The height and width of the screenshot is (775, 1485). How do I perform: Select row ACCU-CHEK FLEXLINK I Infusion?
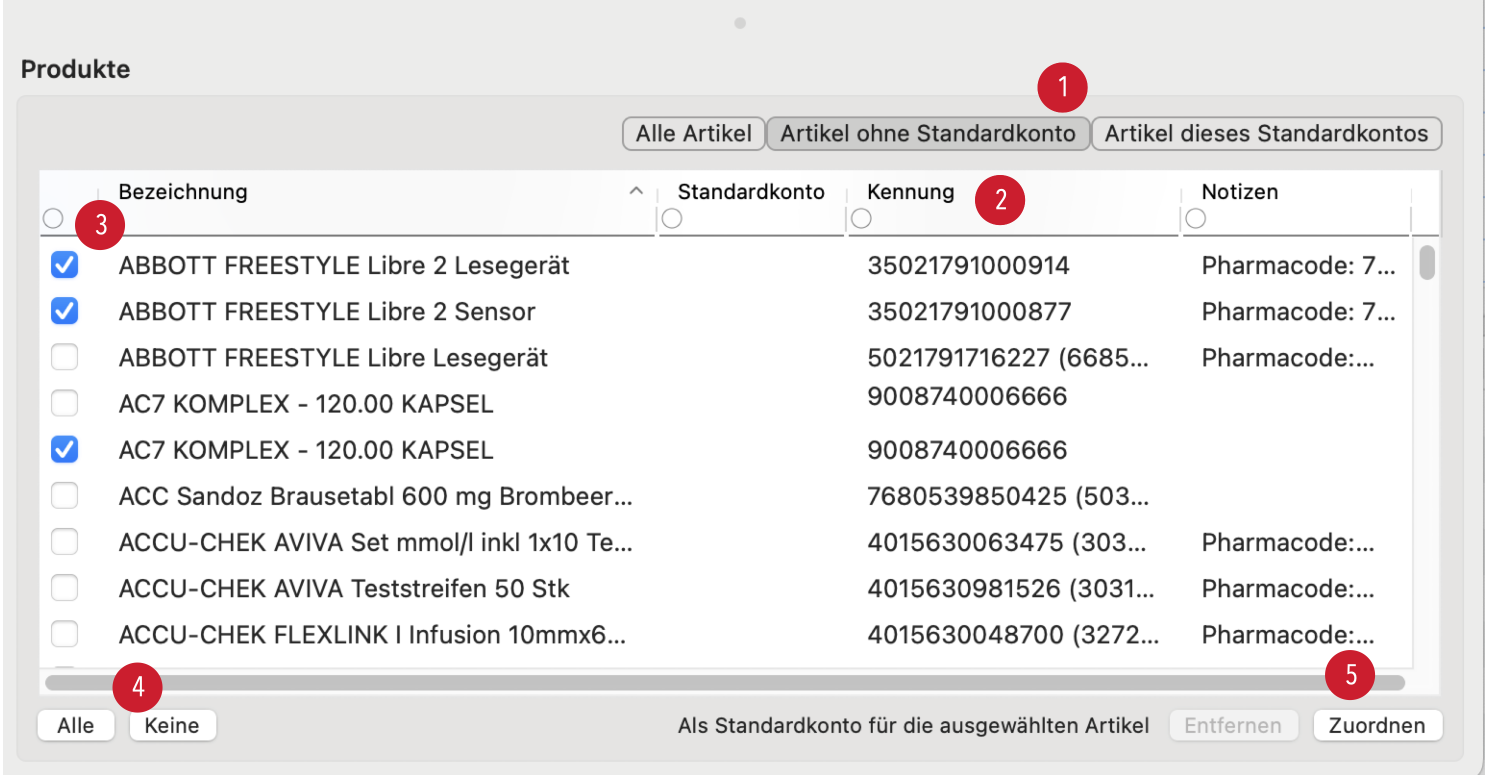tap(726, 634)
